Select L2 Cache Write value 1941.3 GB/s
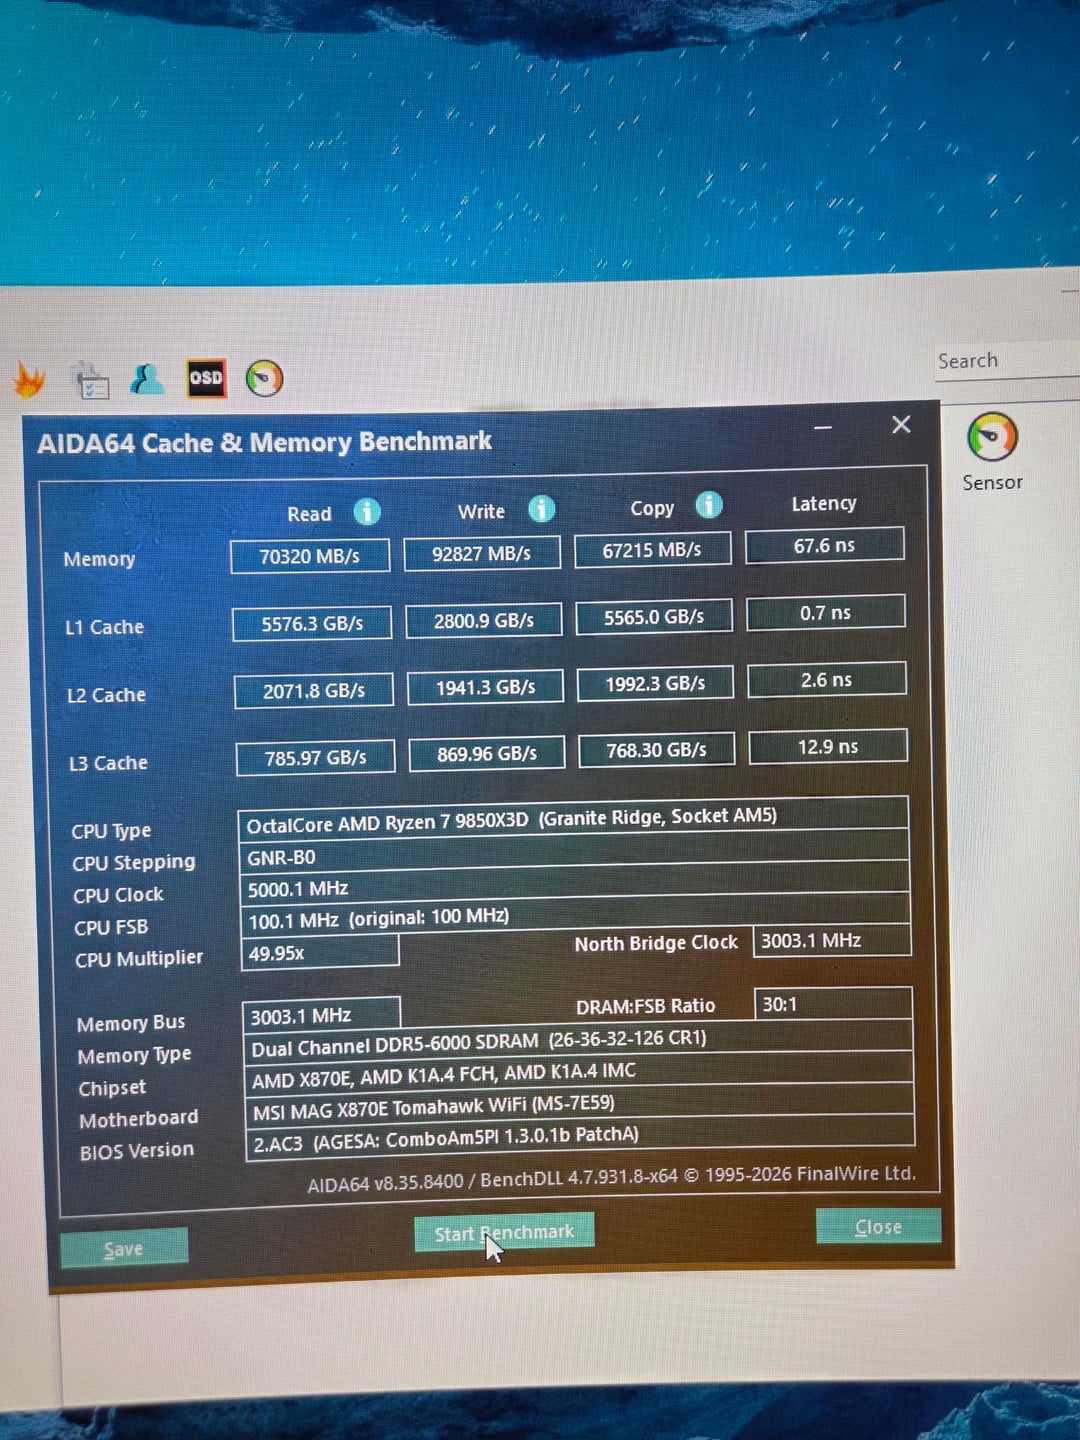This screenshot has height=1440, width=1080. (x=486, y=687)
